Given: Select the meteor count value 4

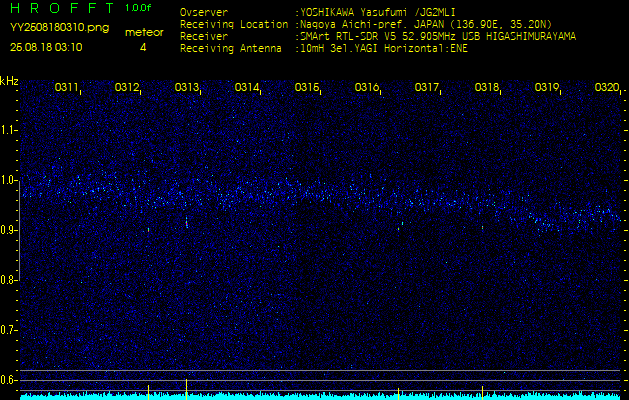Looking at the screenshot, I should pos(143,48).
